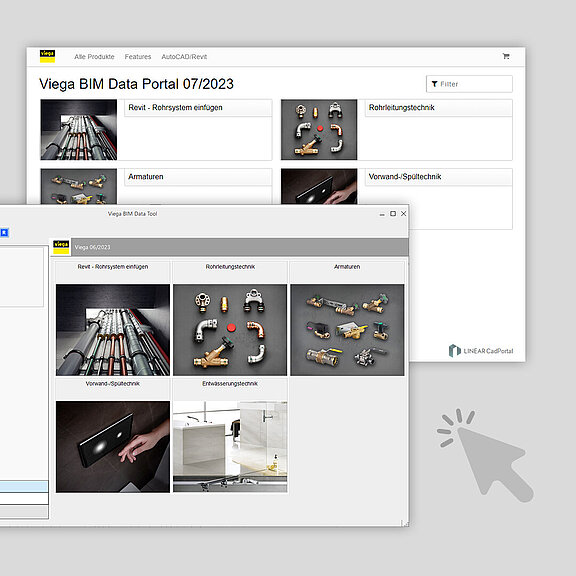Image resolution: width=576 pixels, height=576 pixels.
Task: Click the fittings thumbnail in the portal
Action: pyautogui.click(x=319, y=130)
